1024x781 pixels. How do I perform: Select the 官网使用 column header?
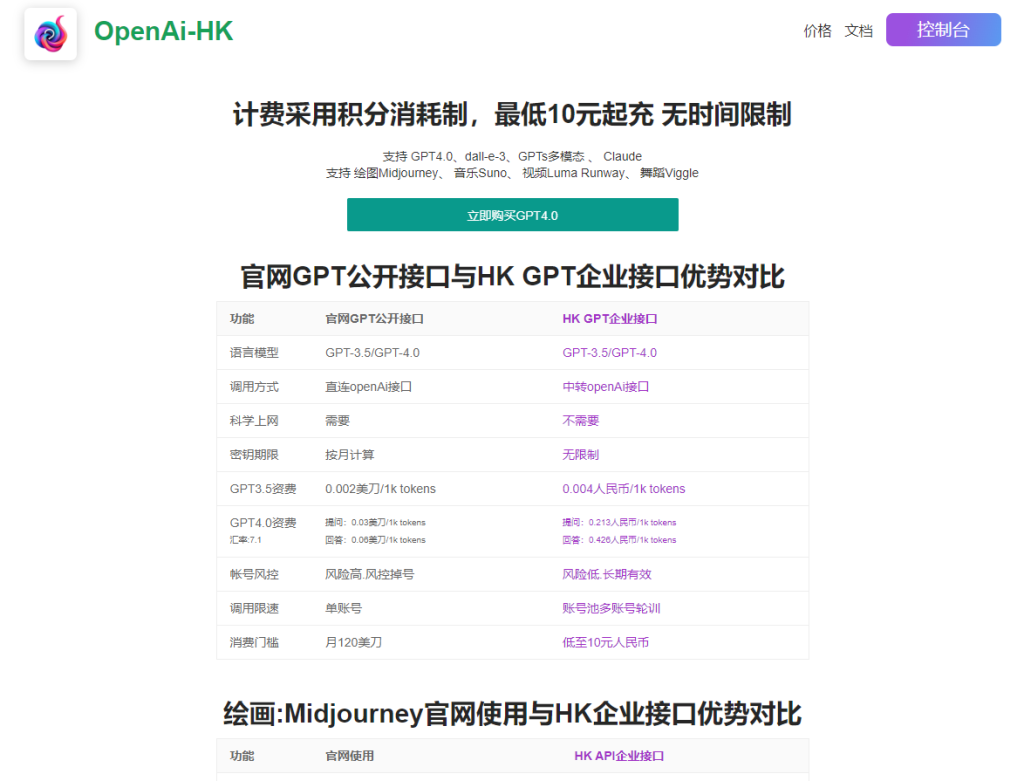349,756
